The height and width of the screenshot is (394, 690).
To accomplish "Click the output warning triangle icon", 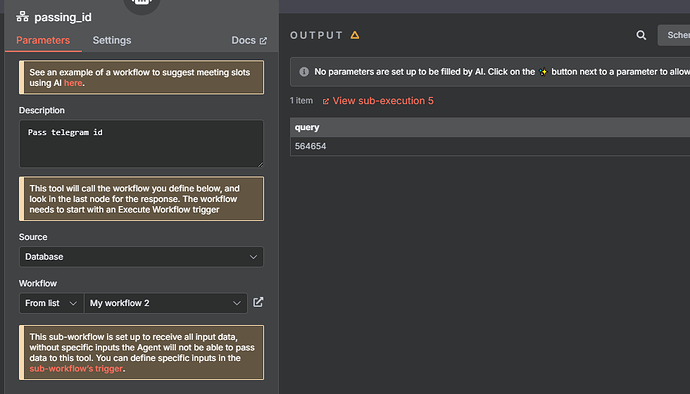I will (355, 35).
